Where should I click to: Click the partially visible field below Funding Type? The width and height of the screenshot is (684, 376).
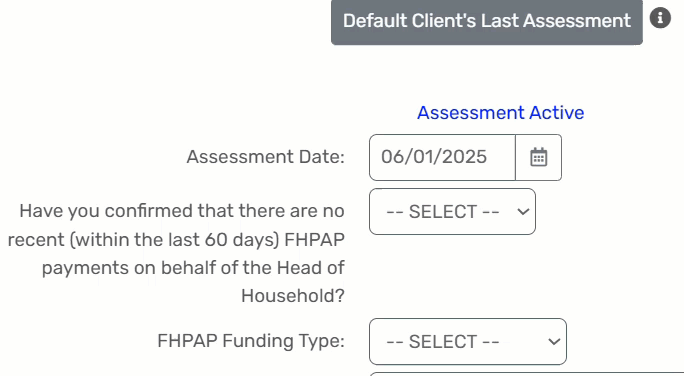tap(527, 374)
